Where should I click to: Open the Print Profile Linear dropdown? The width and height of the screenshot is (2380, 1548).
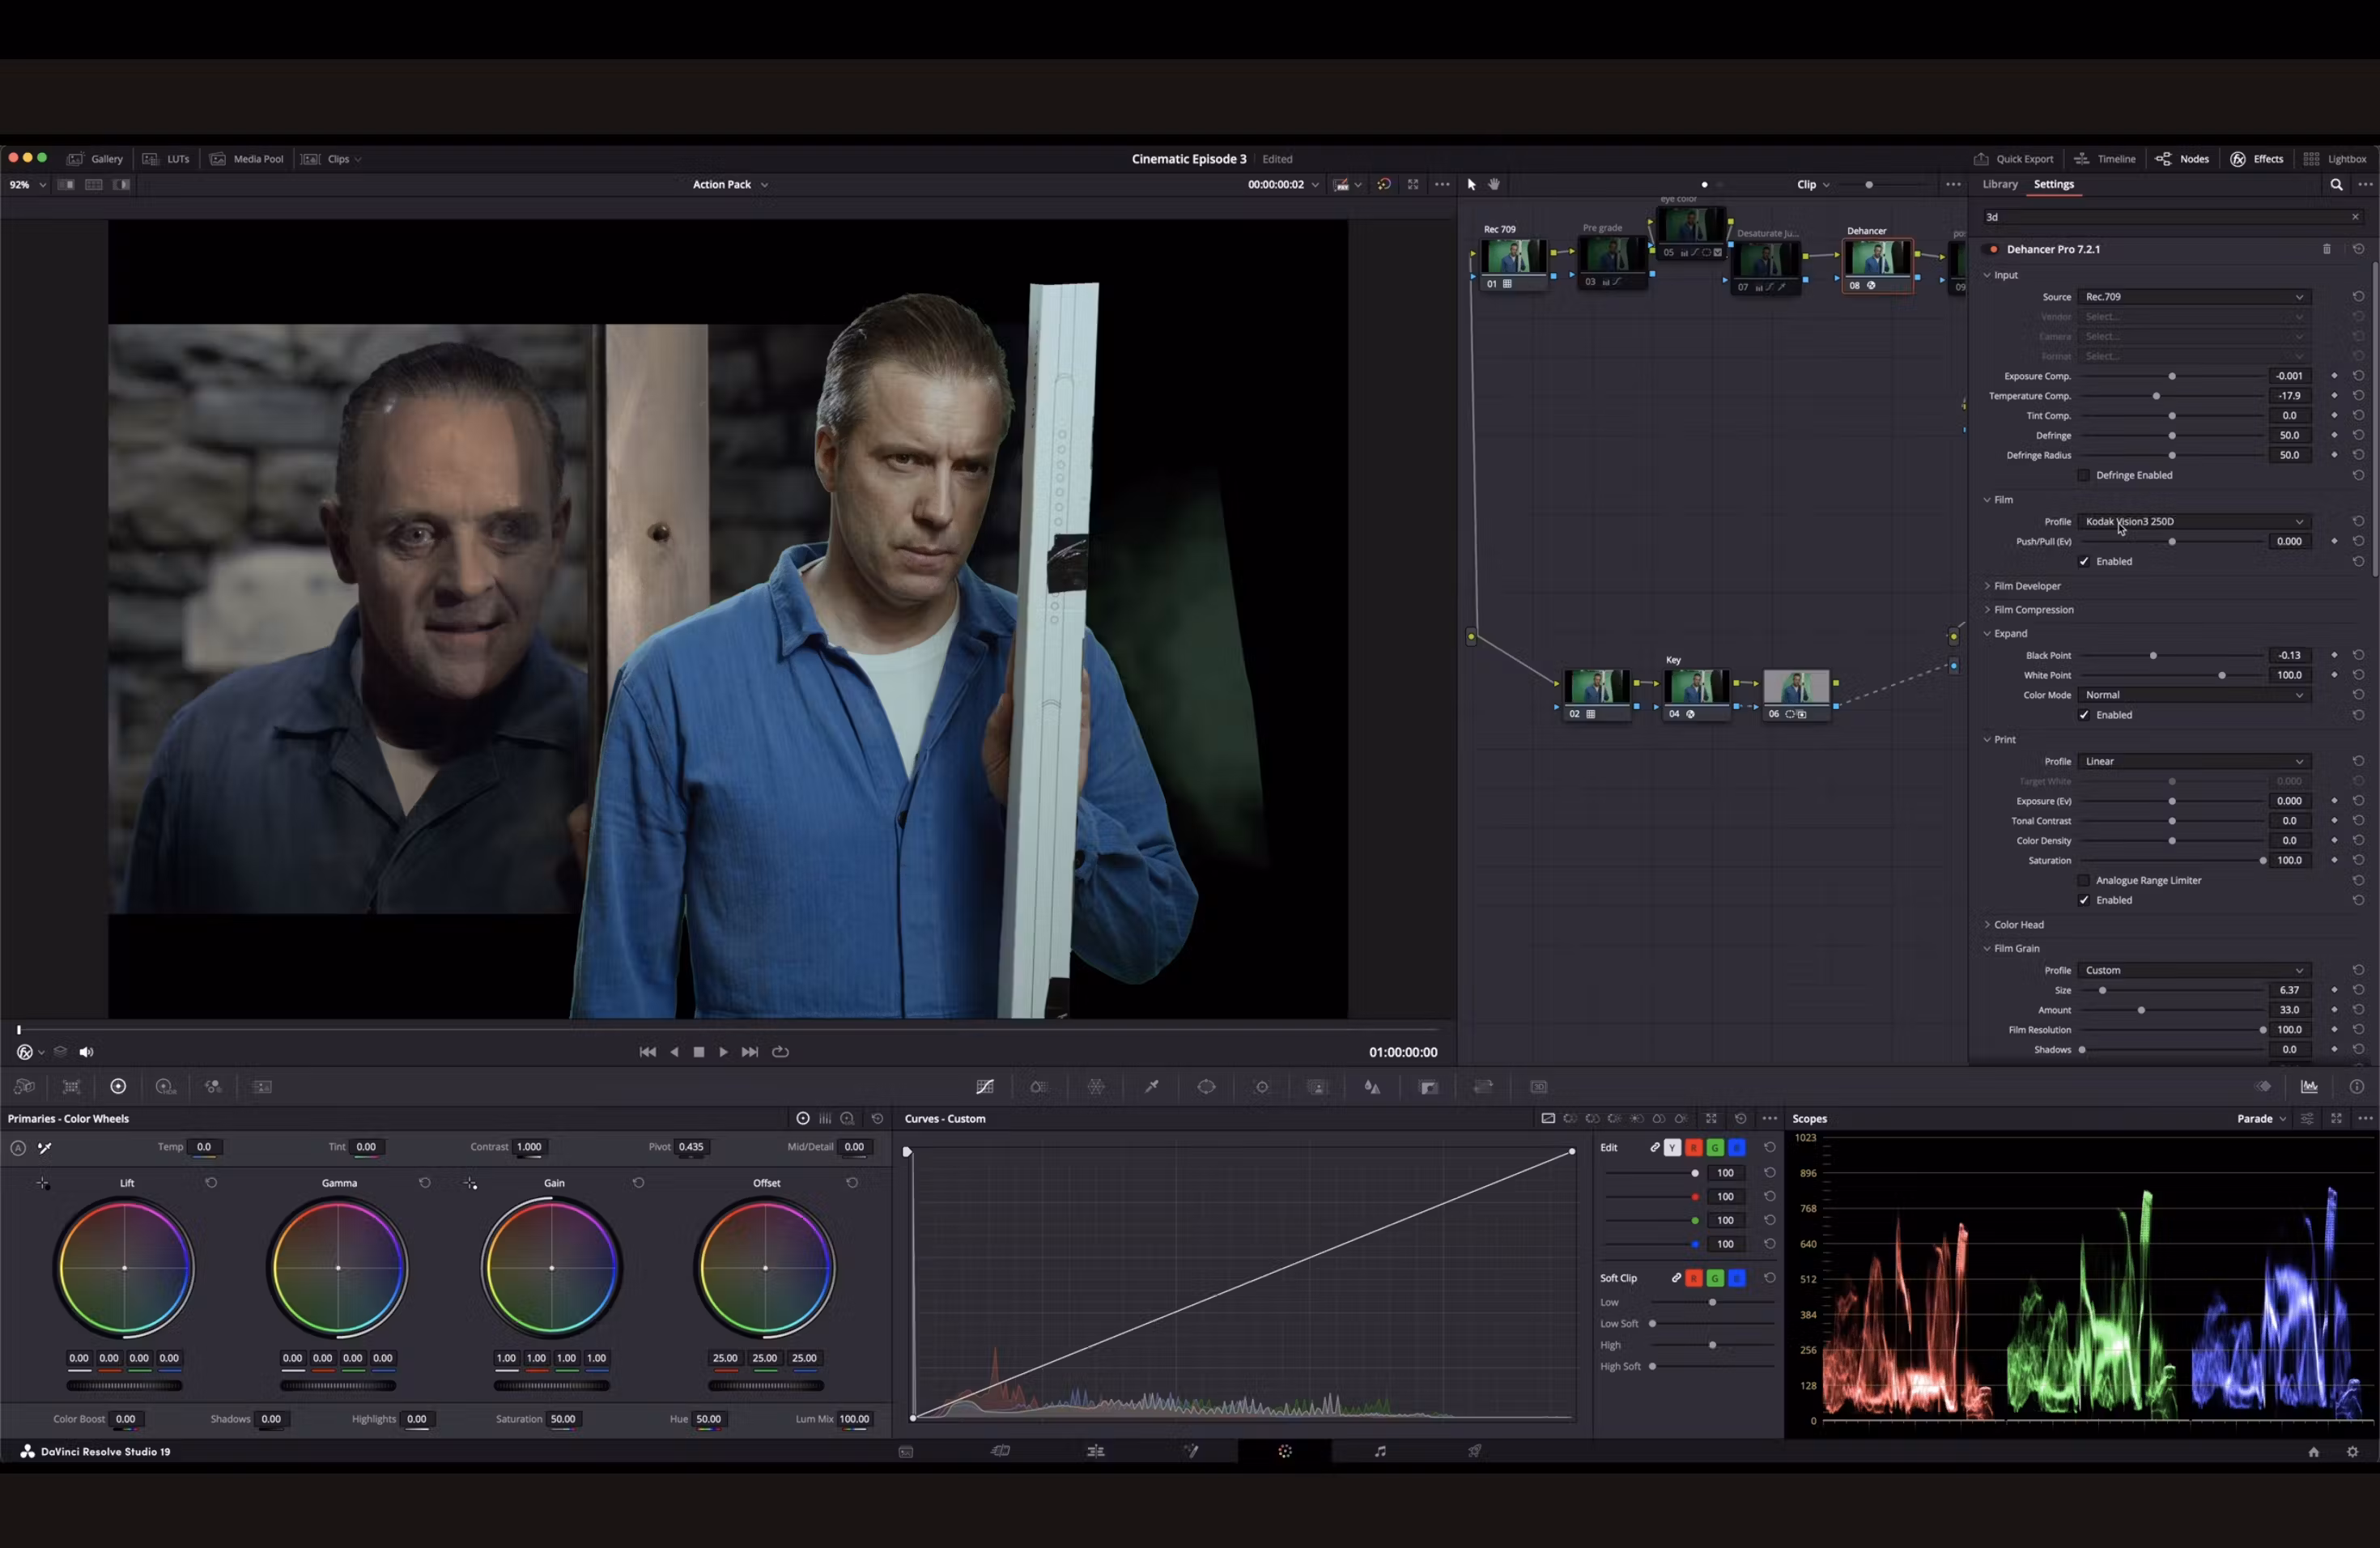tap(2194, 761)
